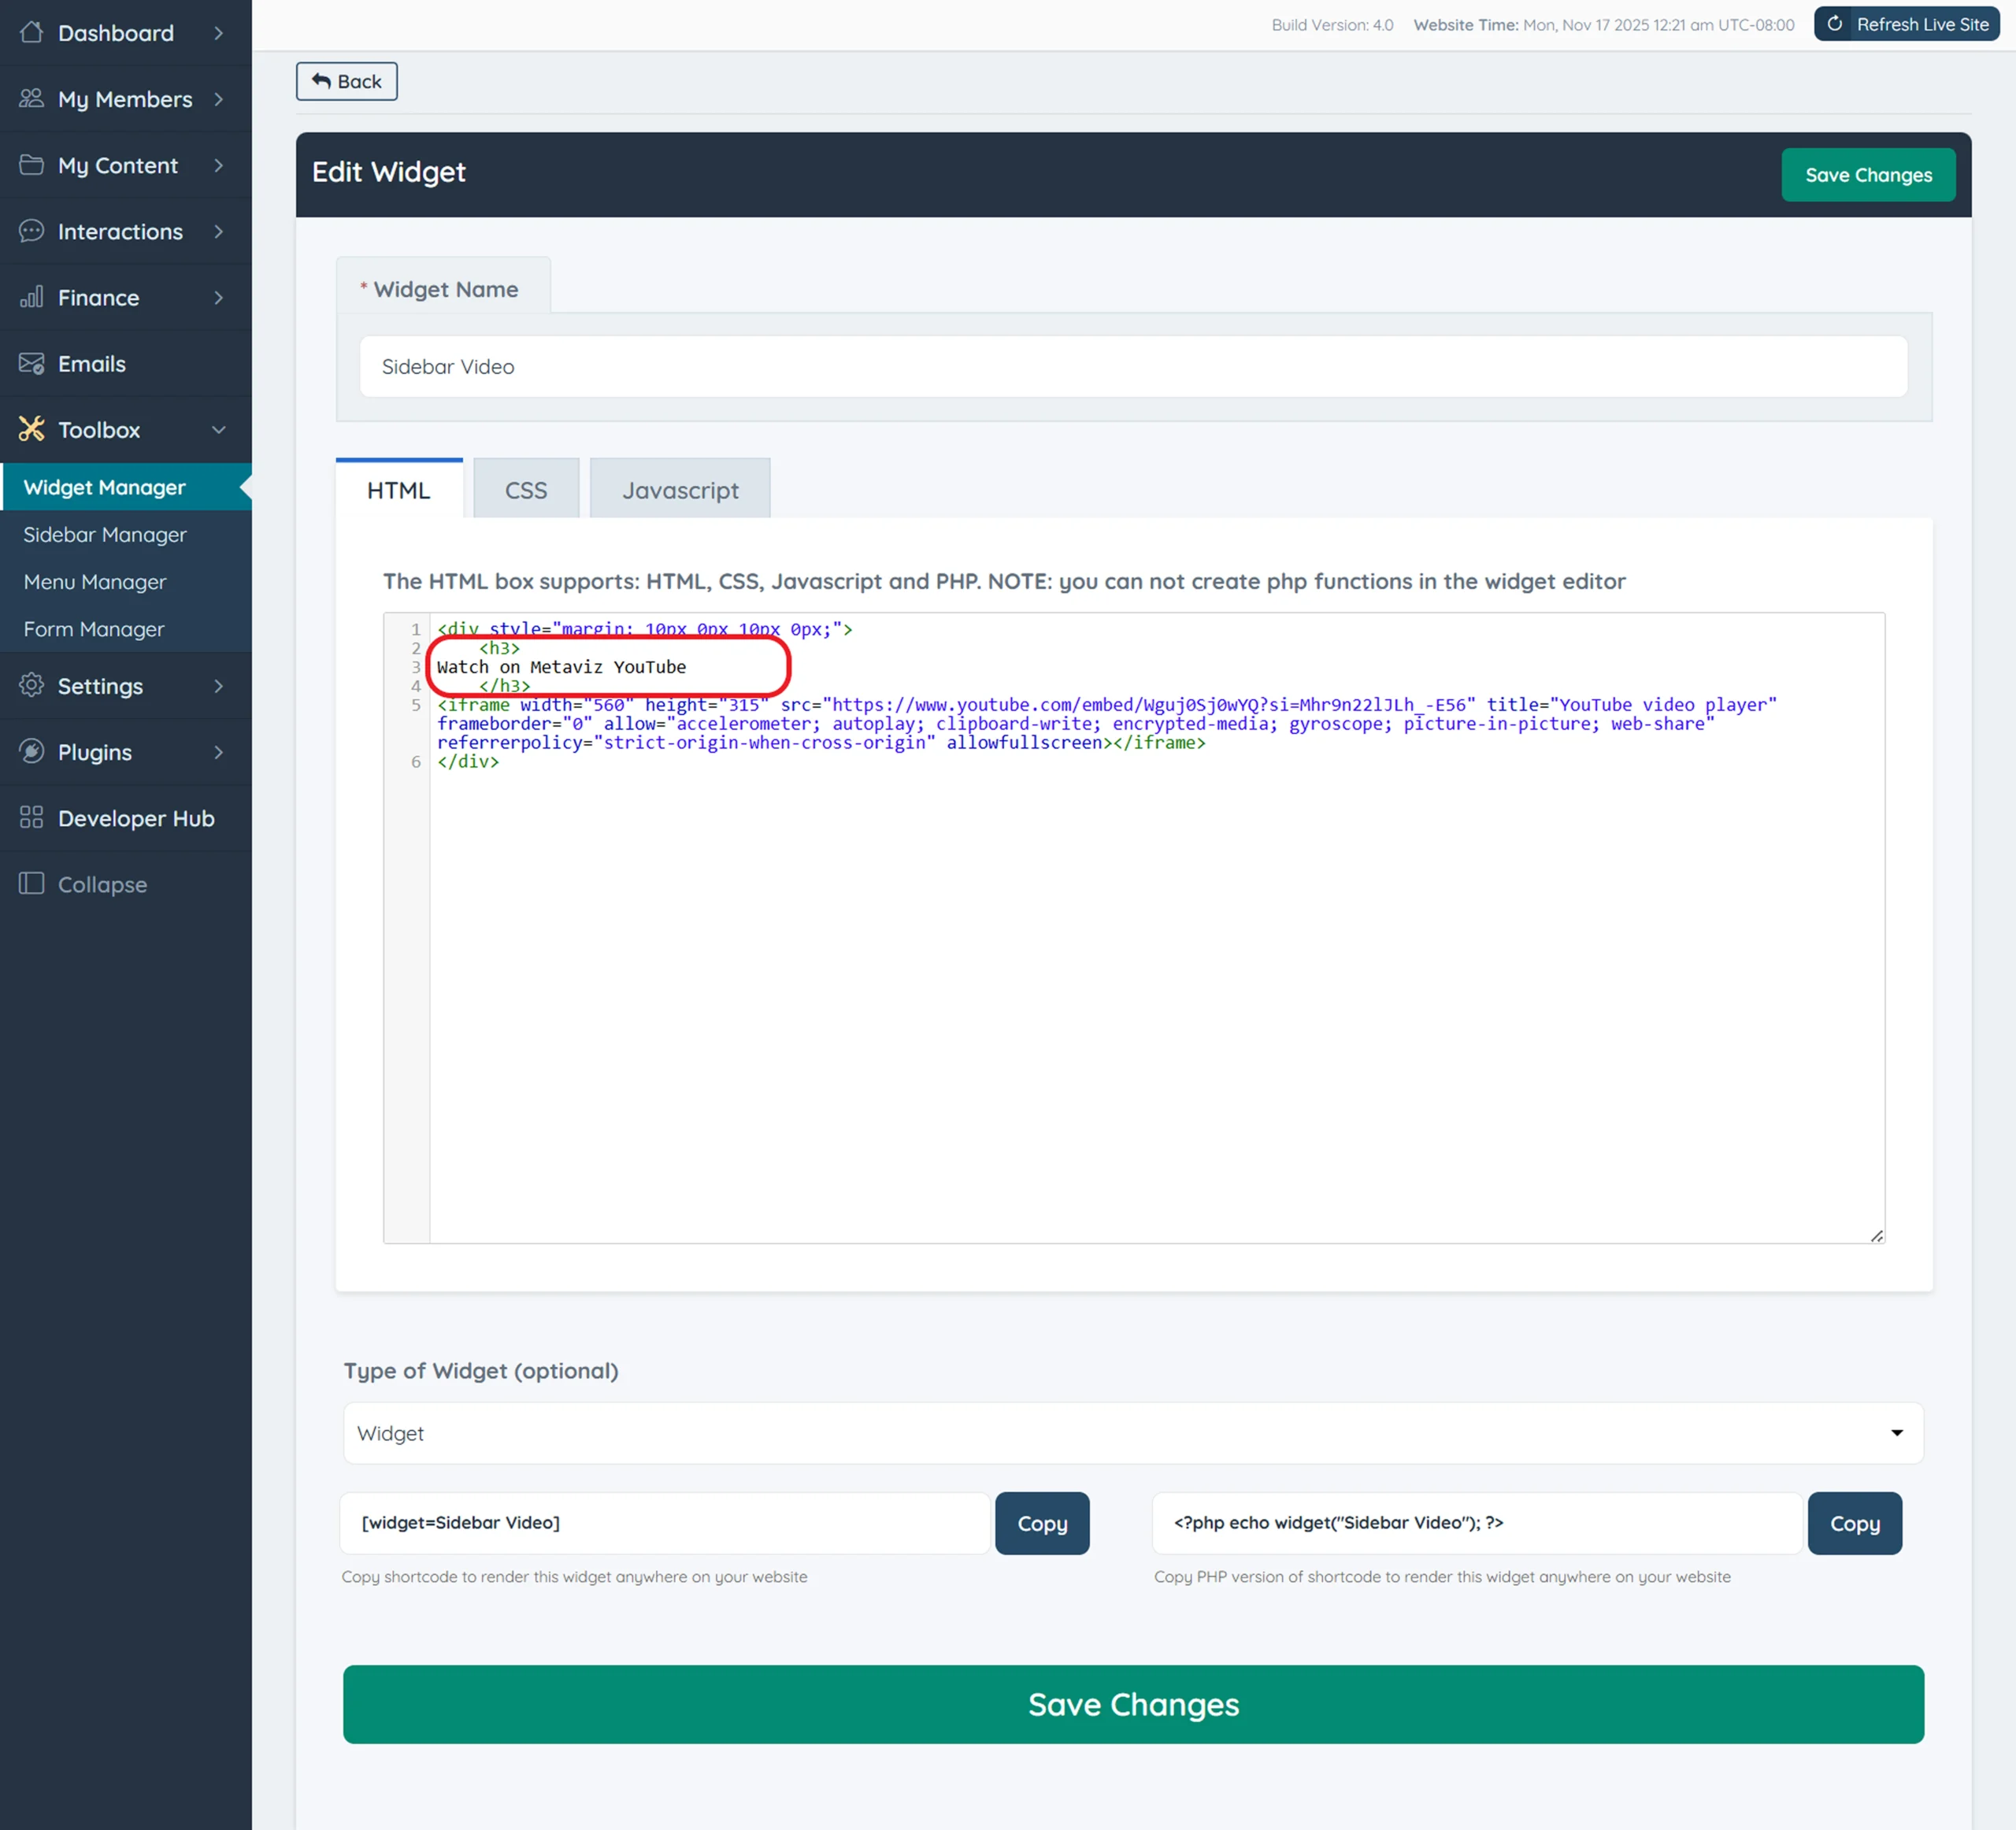Switch to the CSS tab
The width and height of the screenshot is (2016, 1830).
click(x=525, y=490)
